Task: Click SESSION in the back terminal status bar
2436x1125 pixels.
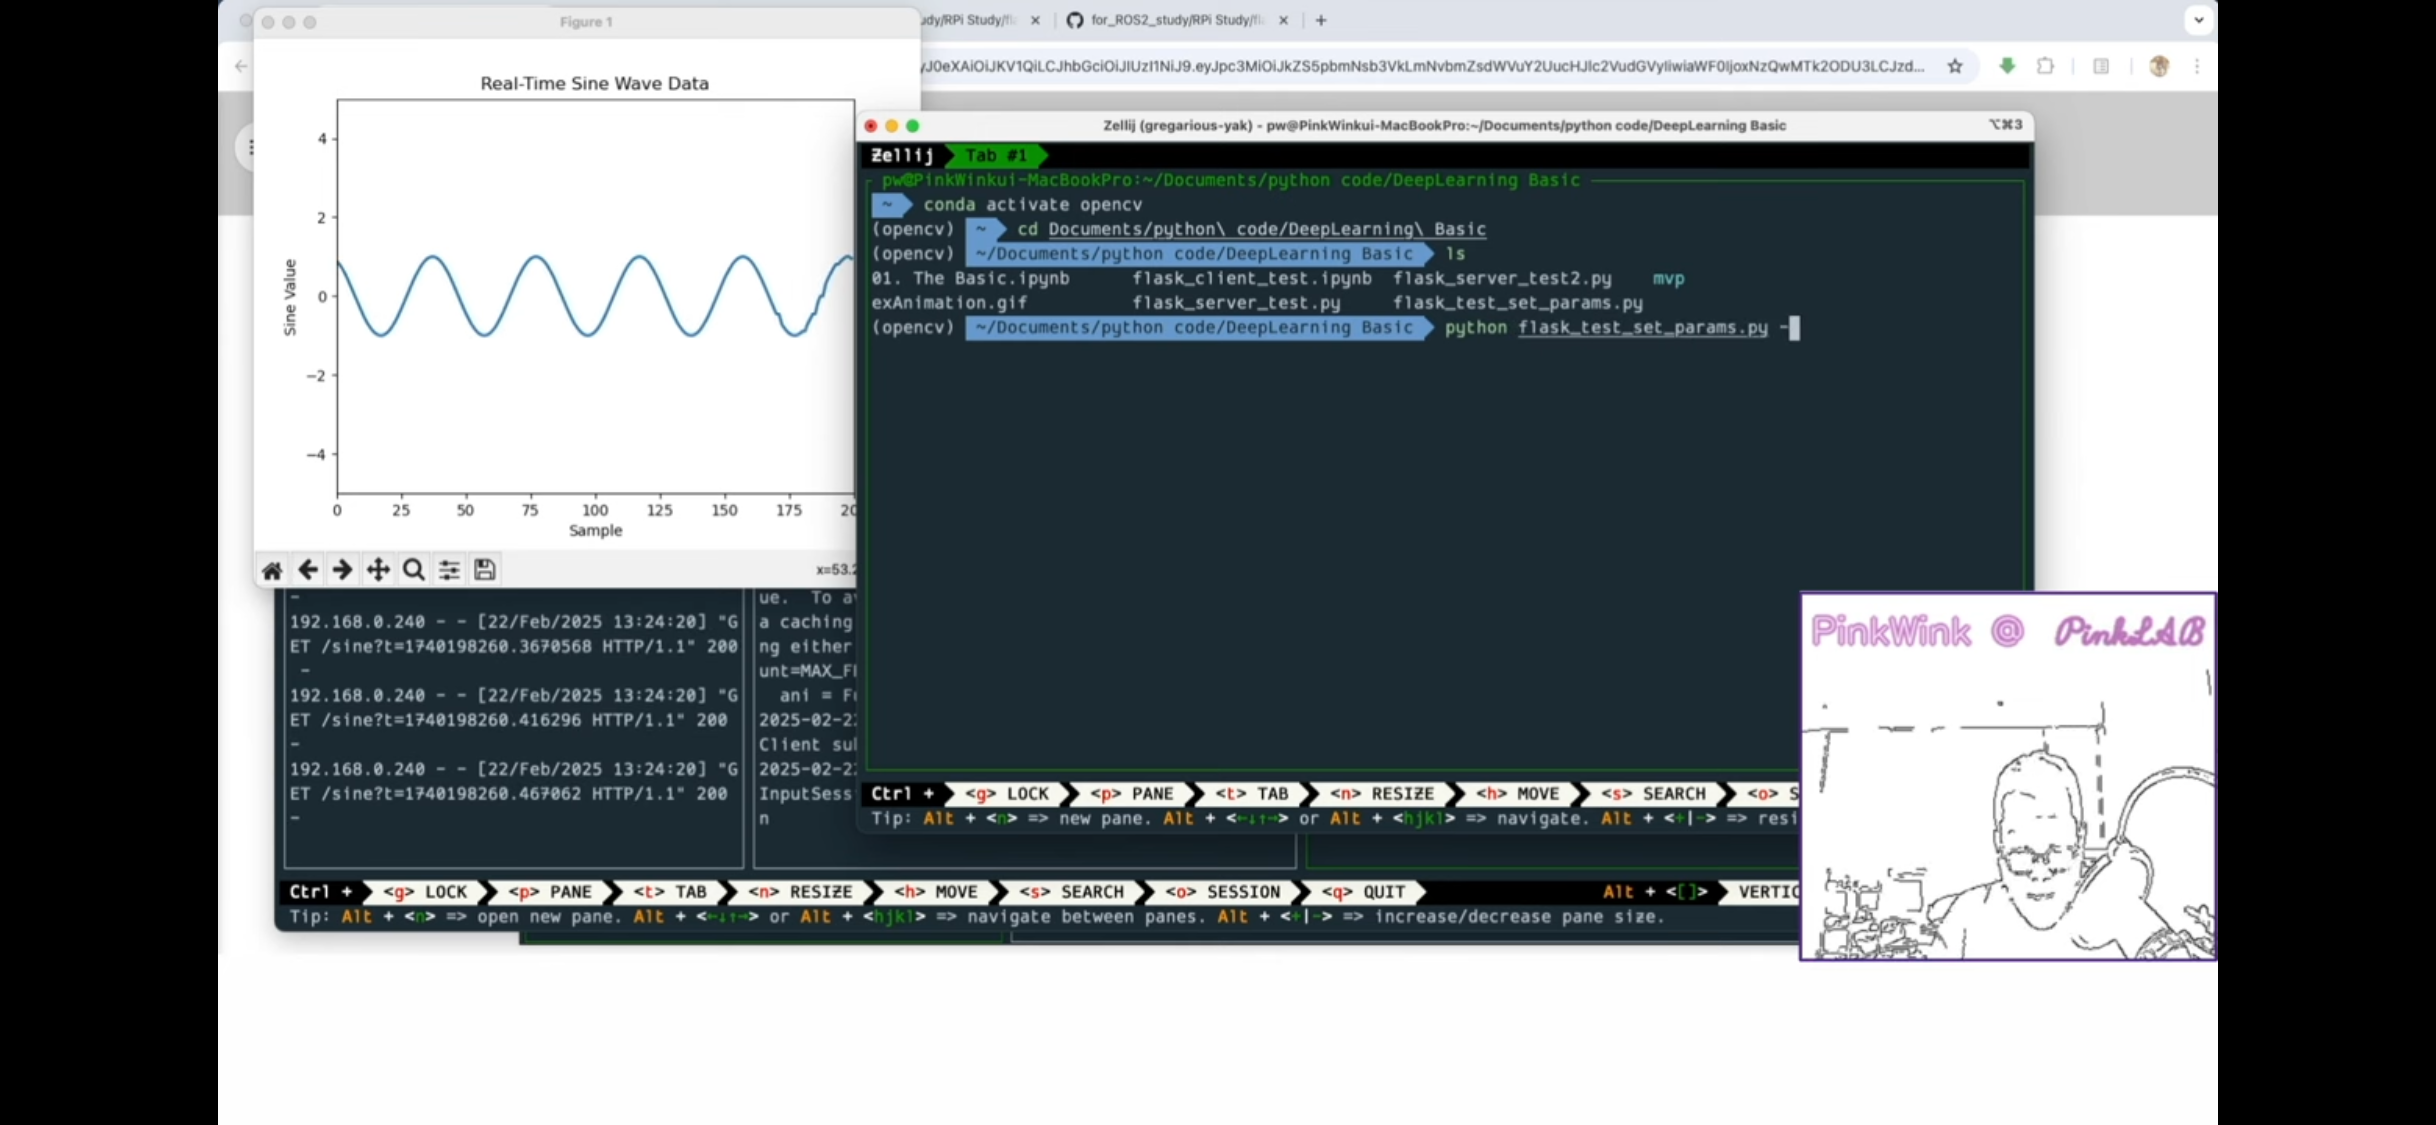Action: (1222, 892)
